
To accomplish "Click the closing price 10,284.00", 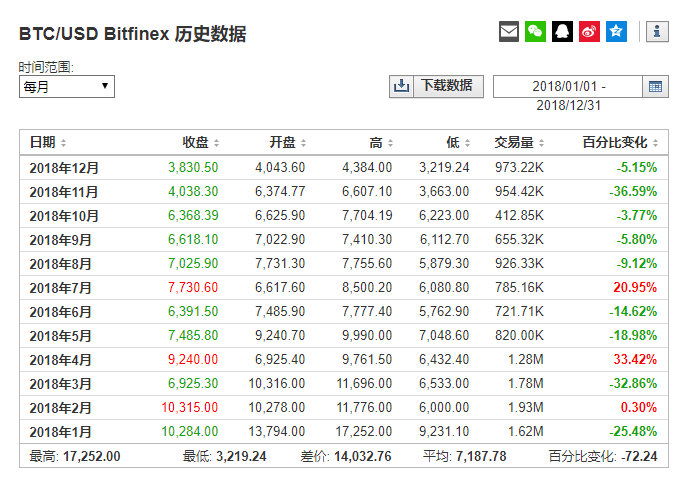I will (x=190, y=431).
